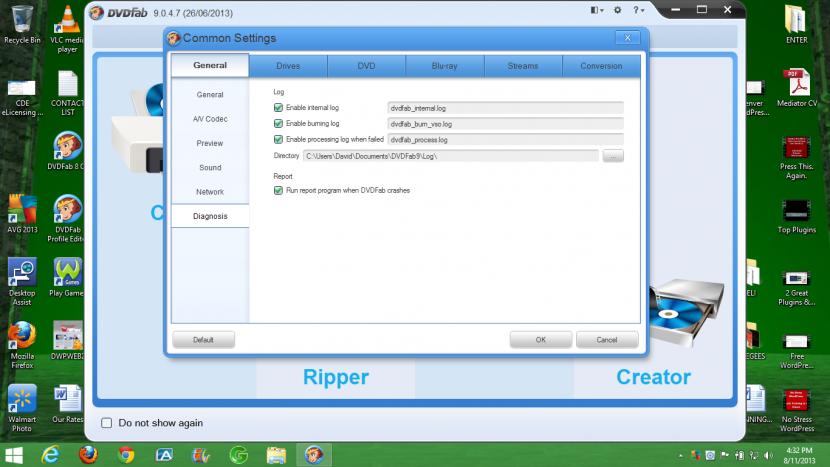Browse for log directory with ... button
830x467 pixels.
click(613, 156)
